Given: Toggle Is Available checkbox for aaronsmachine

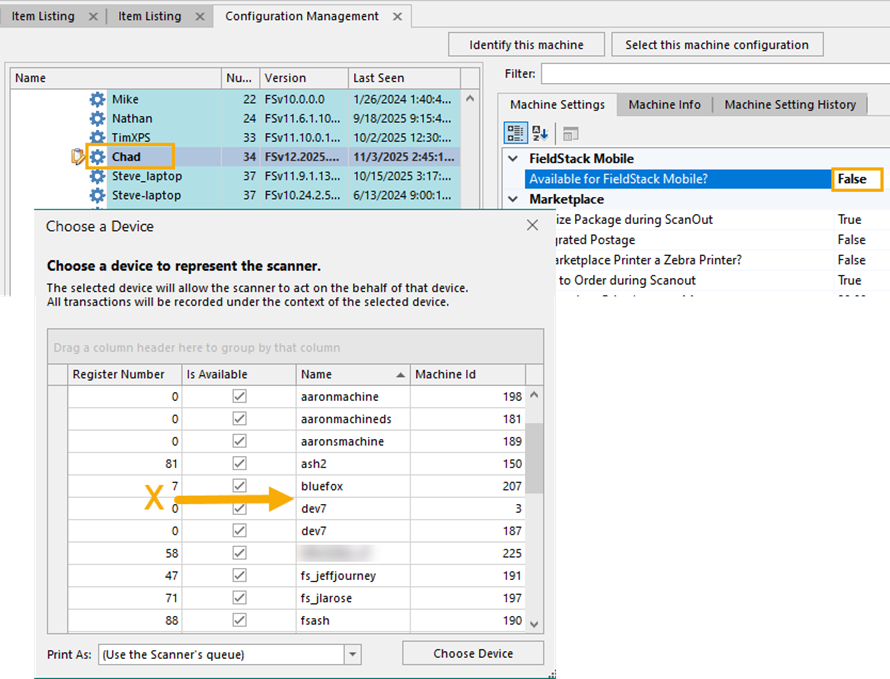Looking at the screenshot, I should (240, 441).
